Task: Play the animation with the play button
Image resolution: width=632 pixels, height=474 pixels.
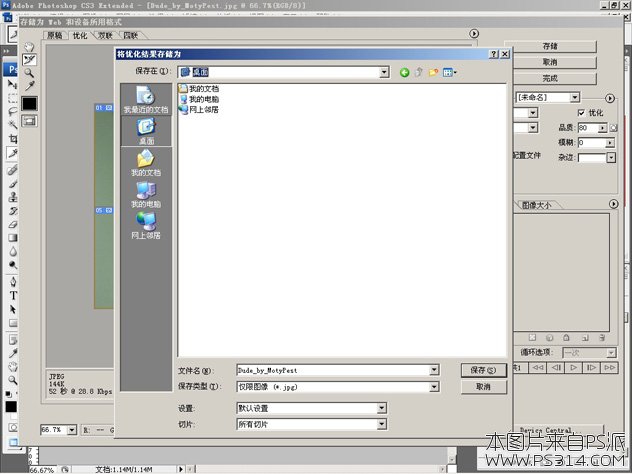Action: tap(573, 368)
